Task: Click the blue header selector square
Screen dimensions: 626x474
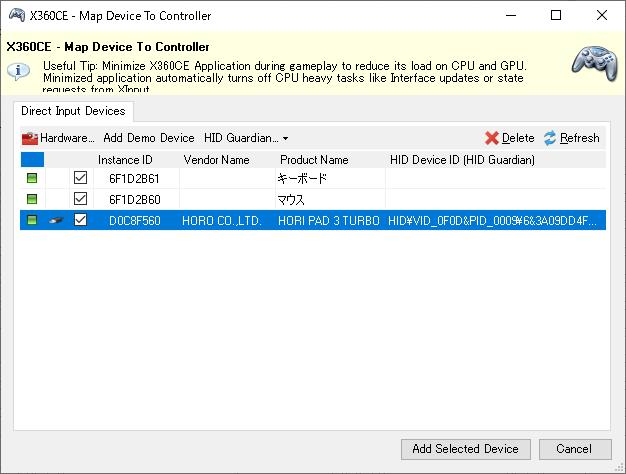Action: click(x=32, y=159)
